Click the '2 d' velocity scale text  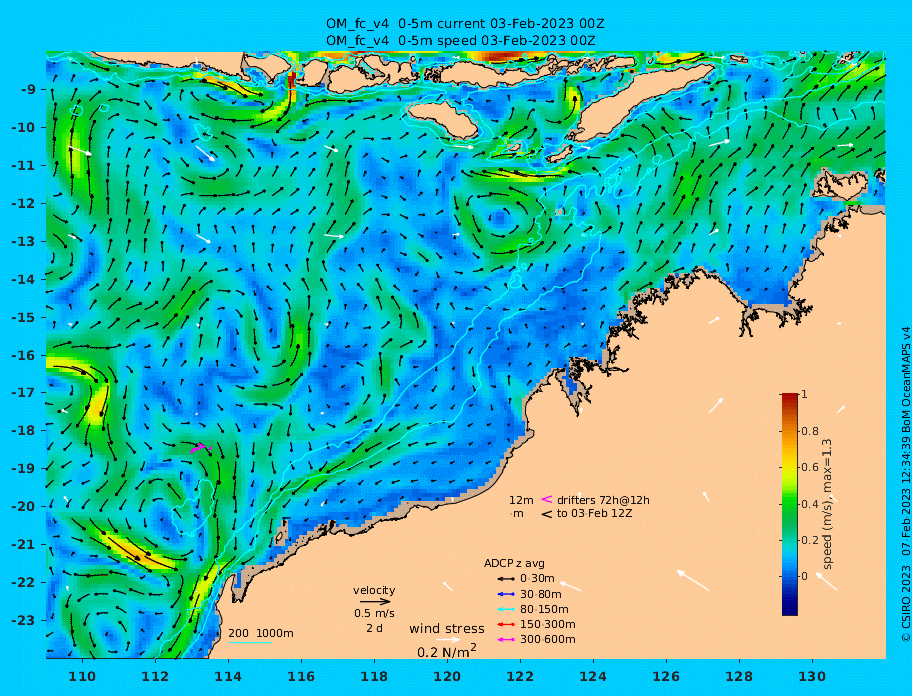[x=375, y=629]
